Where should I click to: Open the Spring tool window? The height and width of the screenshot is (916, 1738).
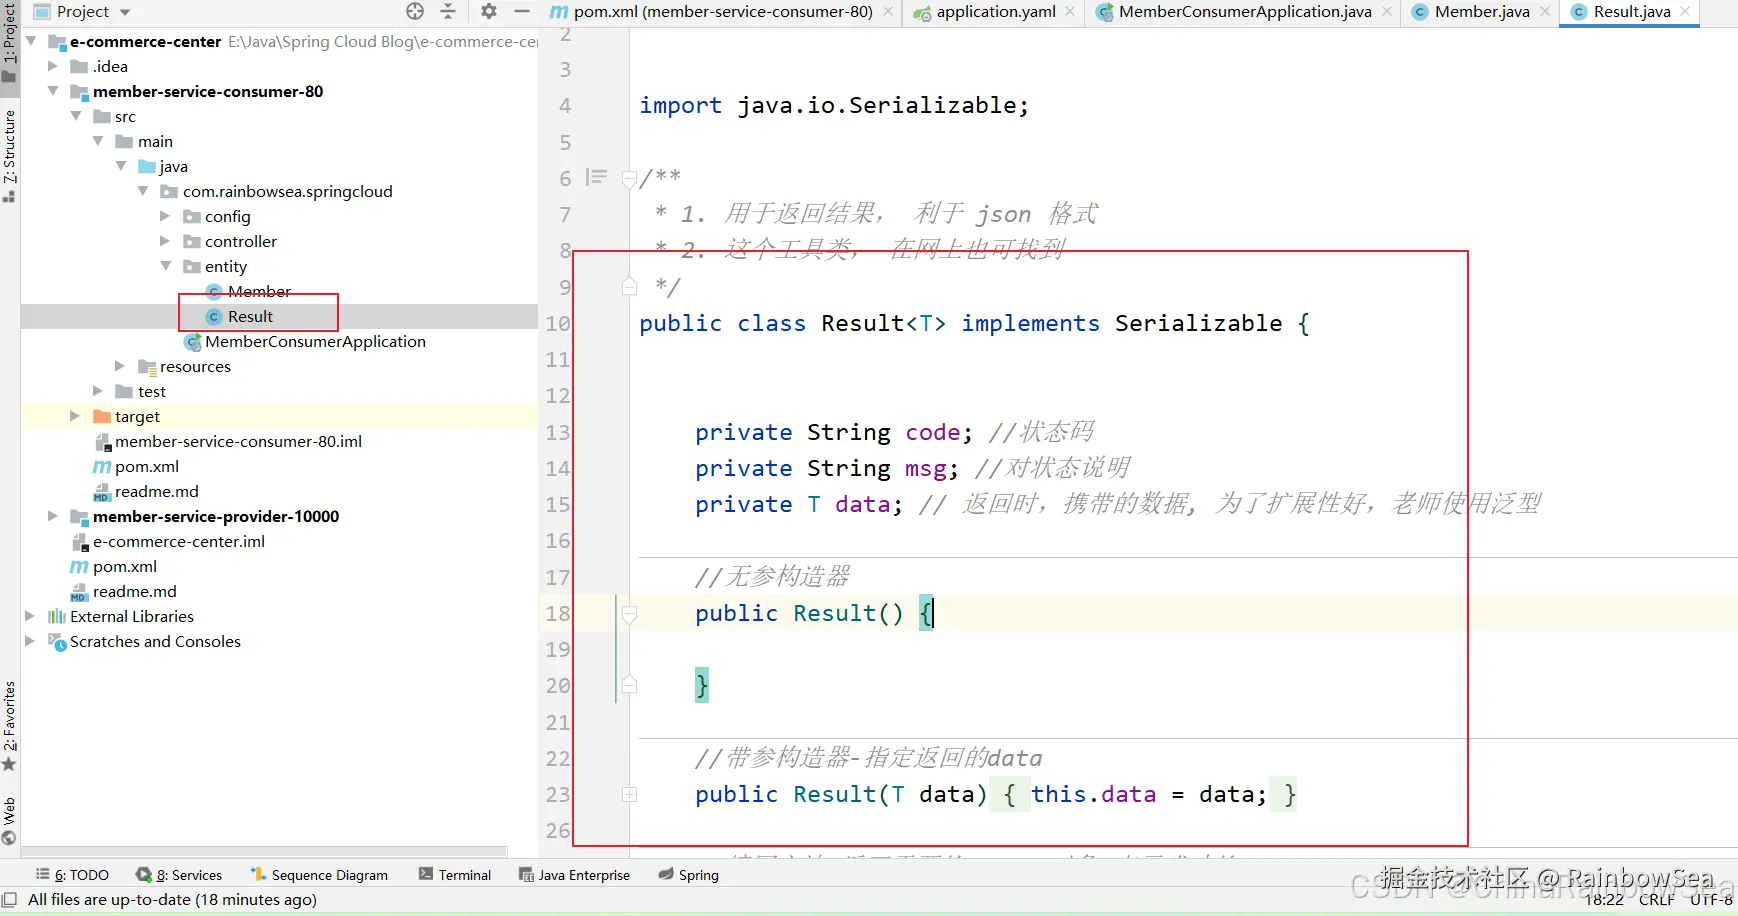pyautogui.click(x=689, y=875)
